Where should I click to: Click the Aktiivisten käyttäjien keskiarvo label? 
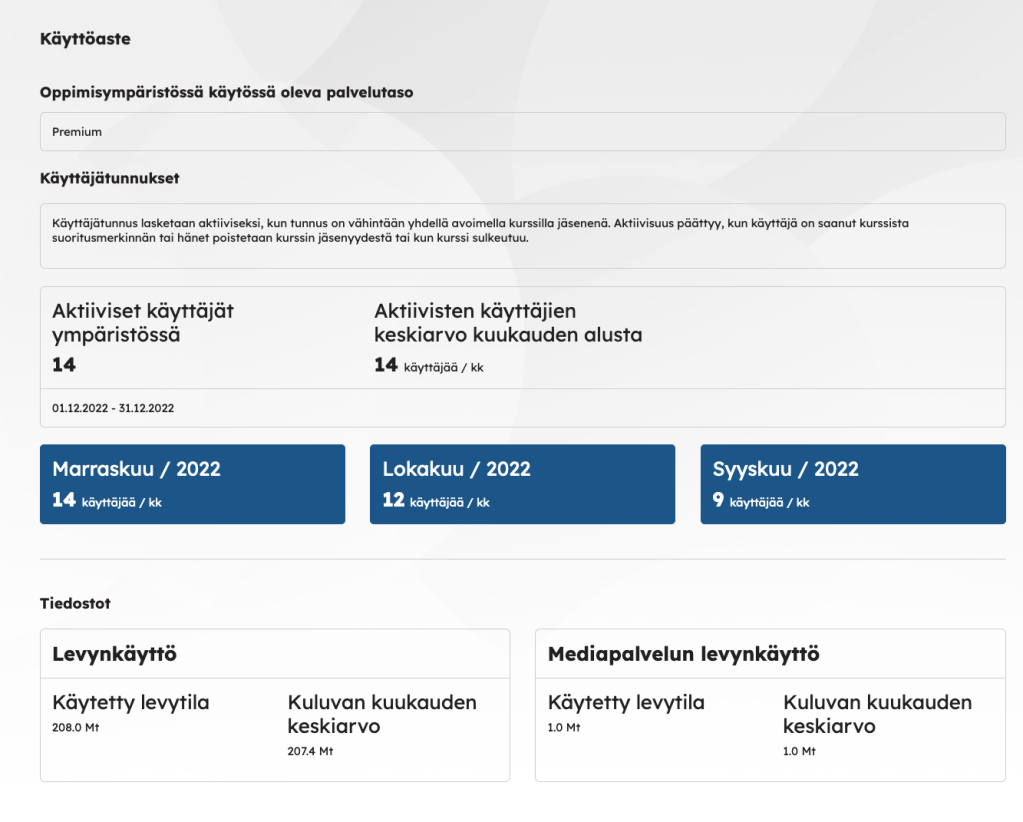click(508, 323)
